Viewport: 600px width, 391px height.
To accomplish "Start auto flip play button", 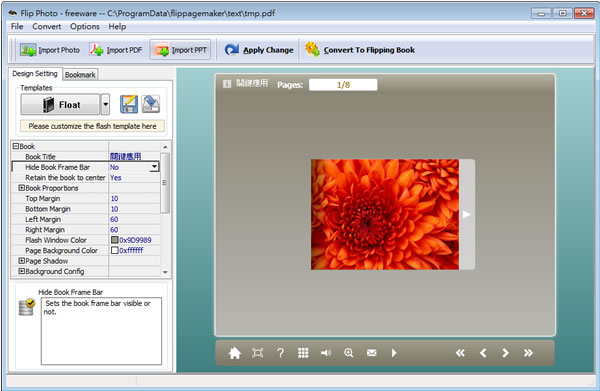I will click(394, 353).
